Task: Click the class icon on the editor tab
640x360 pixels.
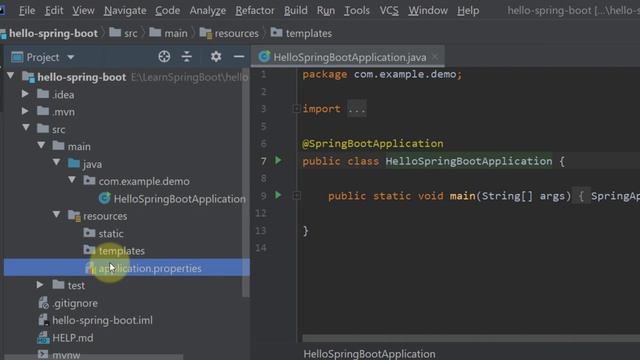Action: point(264,57)
